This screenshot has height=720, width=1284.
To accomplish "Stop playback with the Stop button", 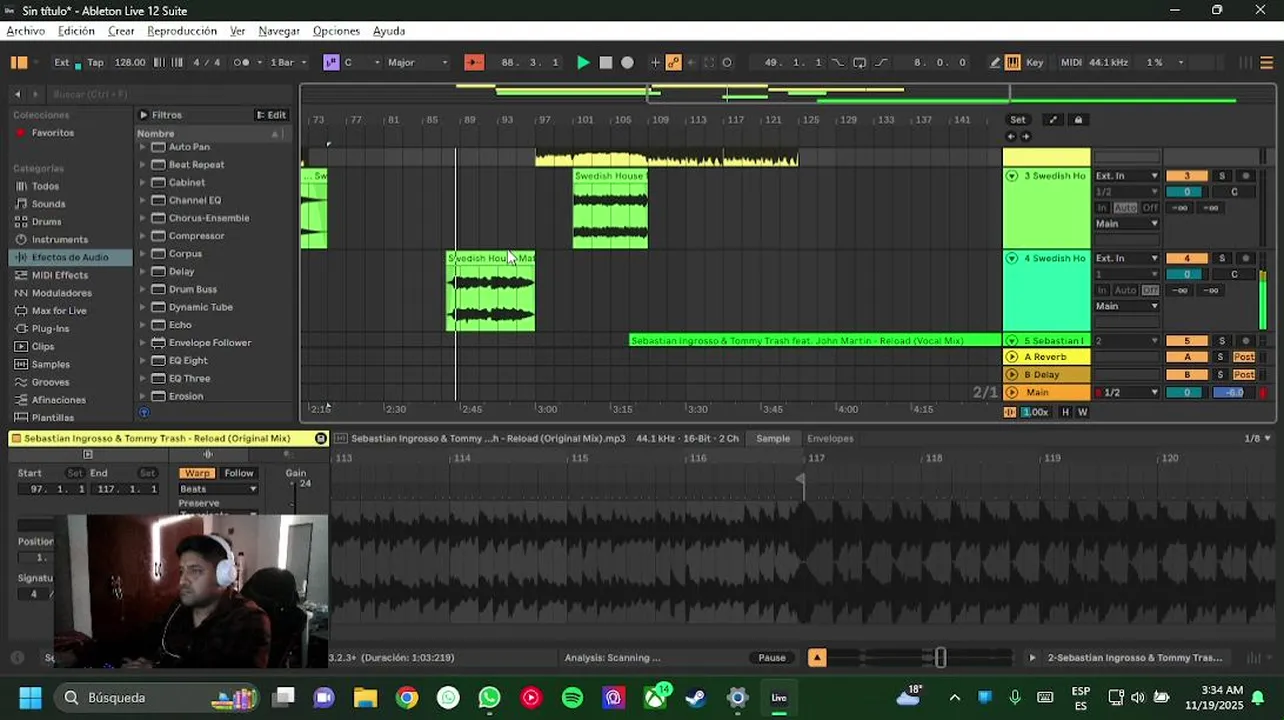I will (605, 62).
